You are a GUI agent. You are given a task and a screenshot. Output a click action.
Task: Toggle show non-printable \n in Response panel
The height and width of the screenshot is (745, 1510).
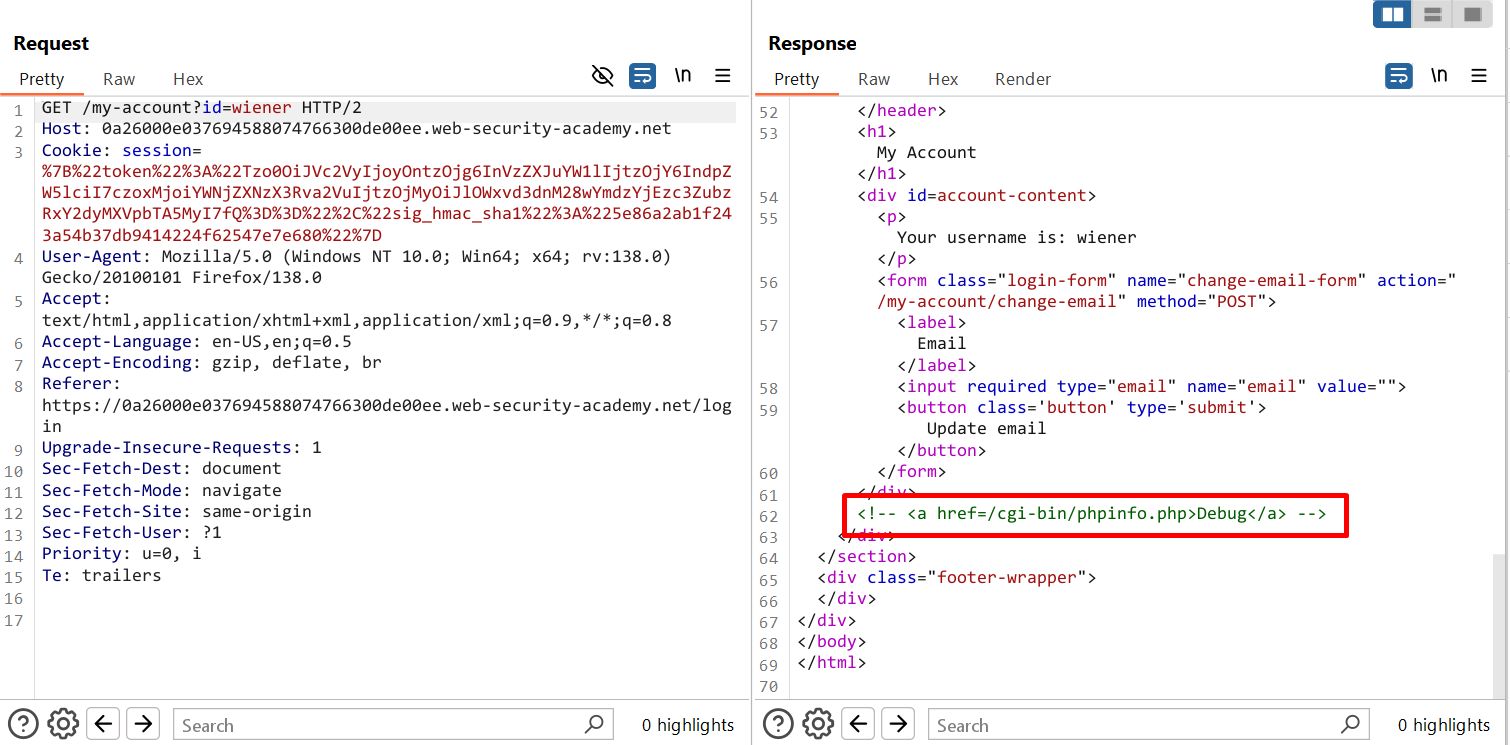(1439, 76)
